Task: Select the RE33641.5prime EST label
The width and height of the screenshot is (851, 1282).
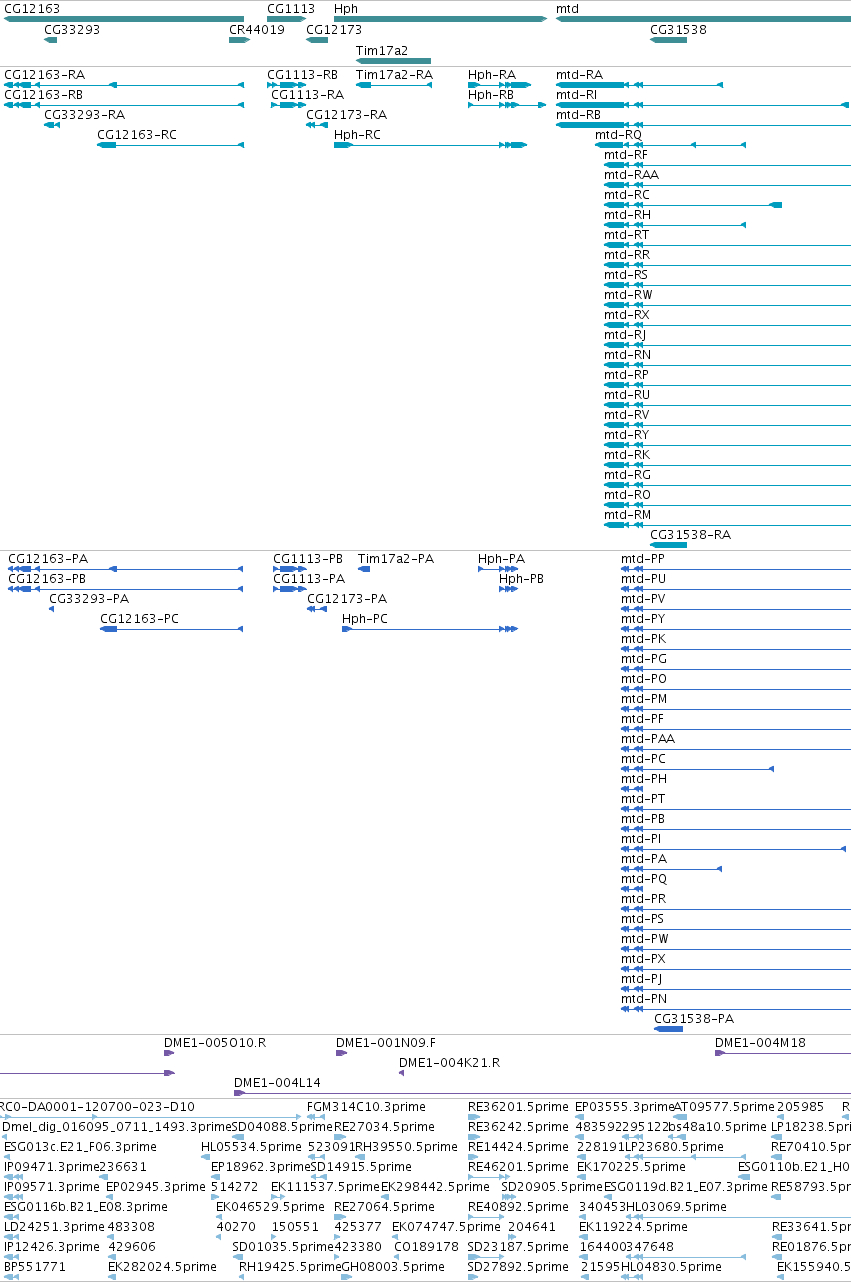Action: pyautogui.click(x=811, y=1227)
